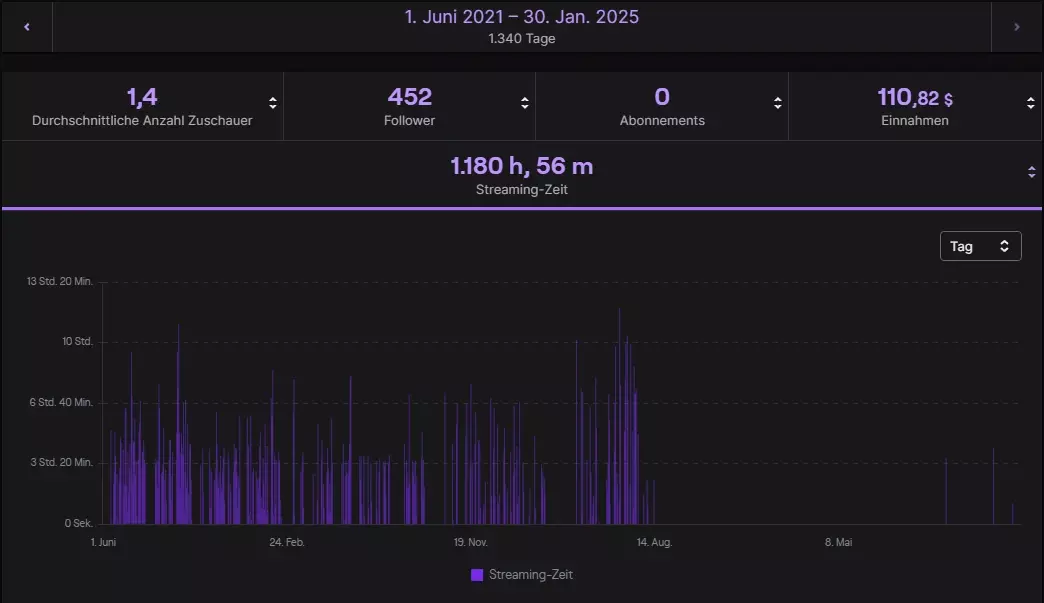Click the 24. Feb. axis label
Screen dimensions: 1044x603
tap(288, 542)
